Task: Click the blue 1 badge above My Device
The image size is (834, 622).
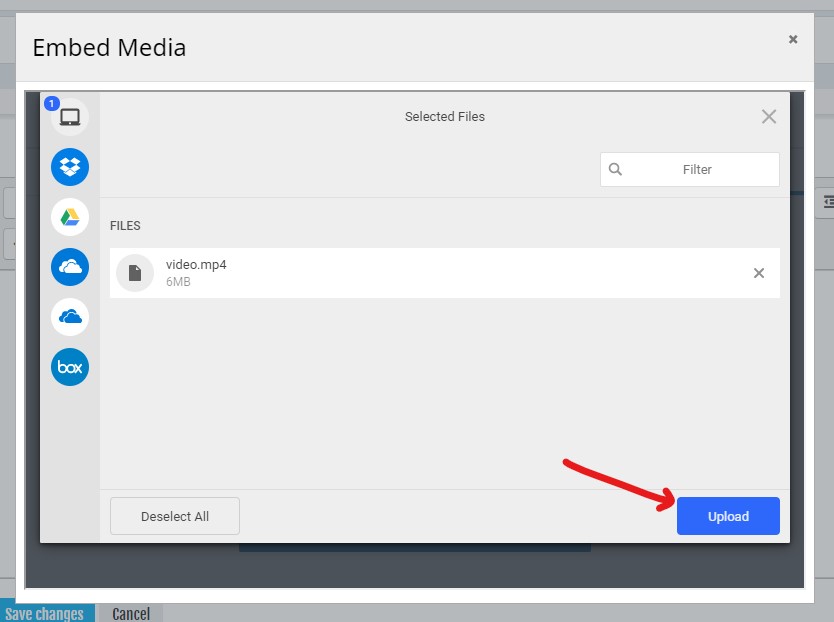Action: click(51, 101)
